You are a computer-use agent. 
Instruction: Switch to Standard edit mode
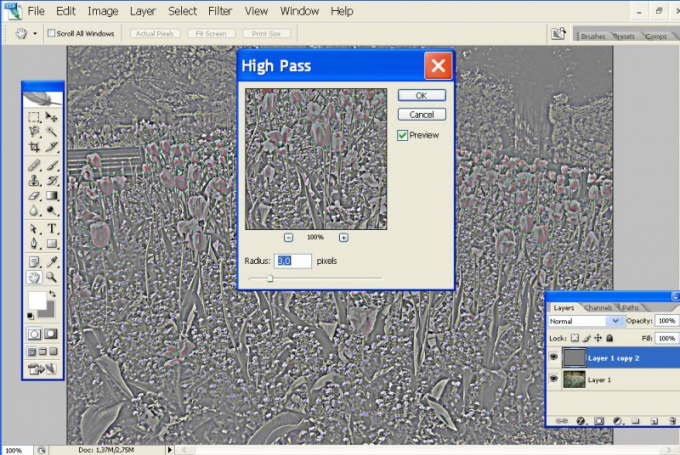(34, 334)
